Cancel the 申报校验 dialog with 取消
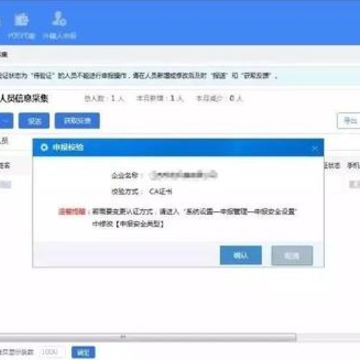Viewport: 360px width, 360px height. (292, 255)
